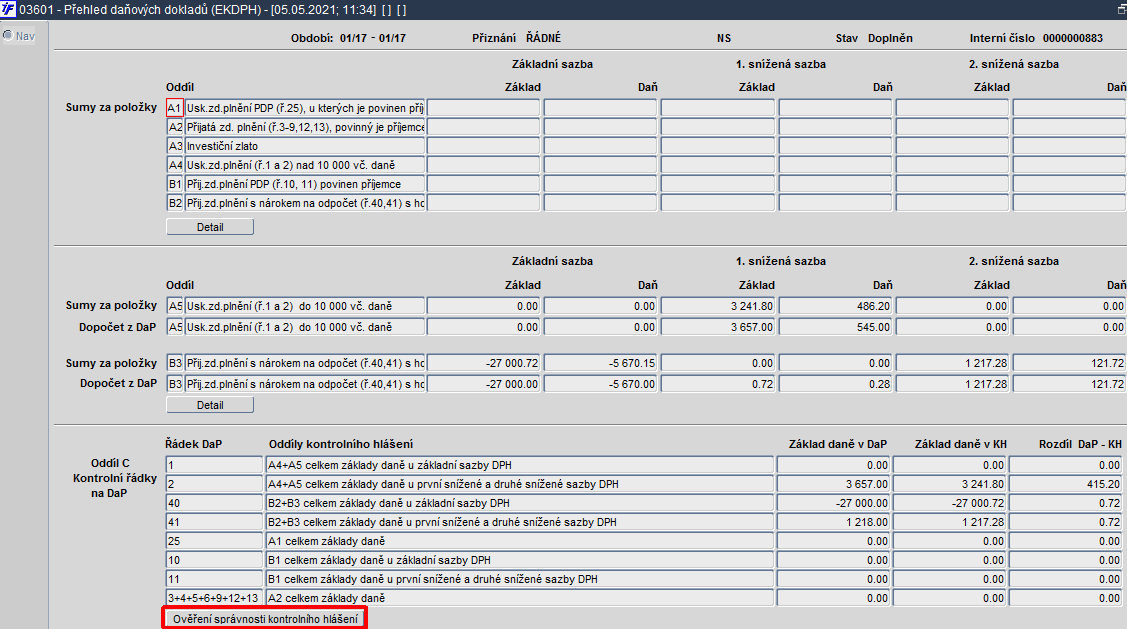Click Přiznání value ŘÁDNÉ
The width and height of the screenshot is (1127, 629).
point(543,38)
